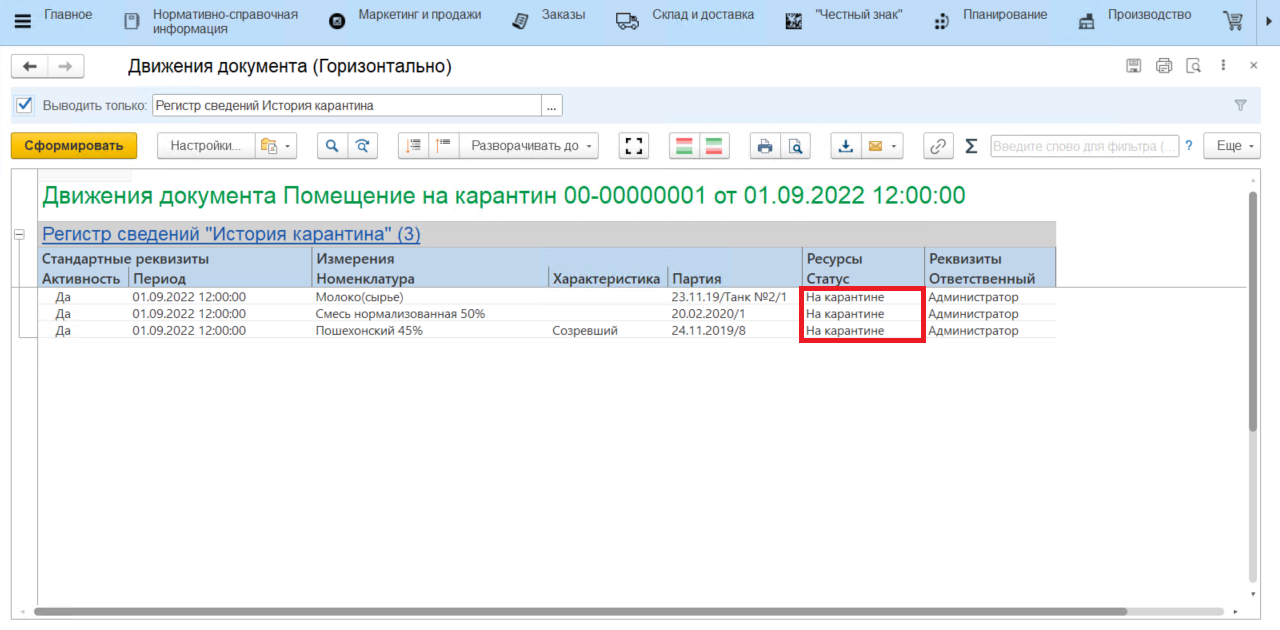
Task: Click the horizontal scrollbar at bottom
Action: [580, 611]
